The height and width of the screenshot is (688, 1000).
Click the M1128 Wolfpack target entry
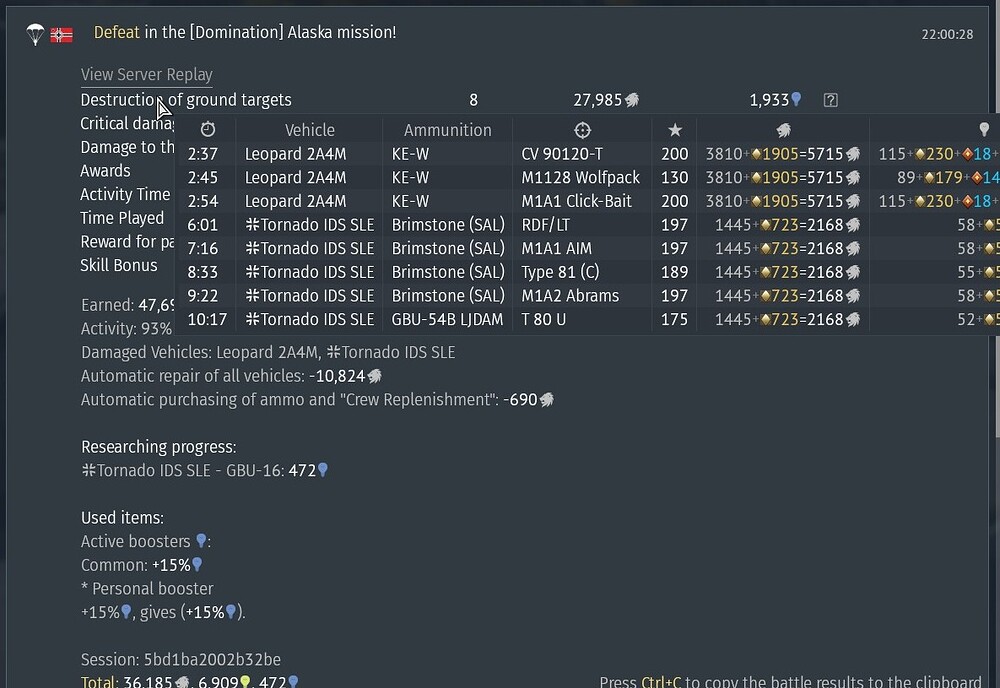pyautogui.click(x=580, y=178)
